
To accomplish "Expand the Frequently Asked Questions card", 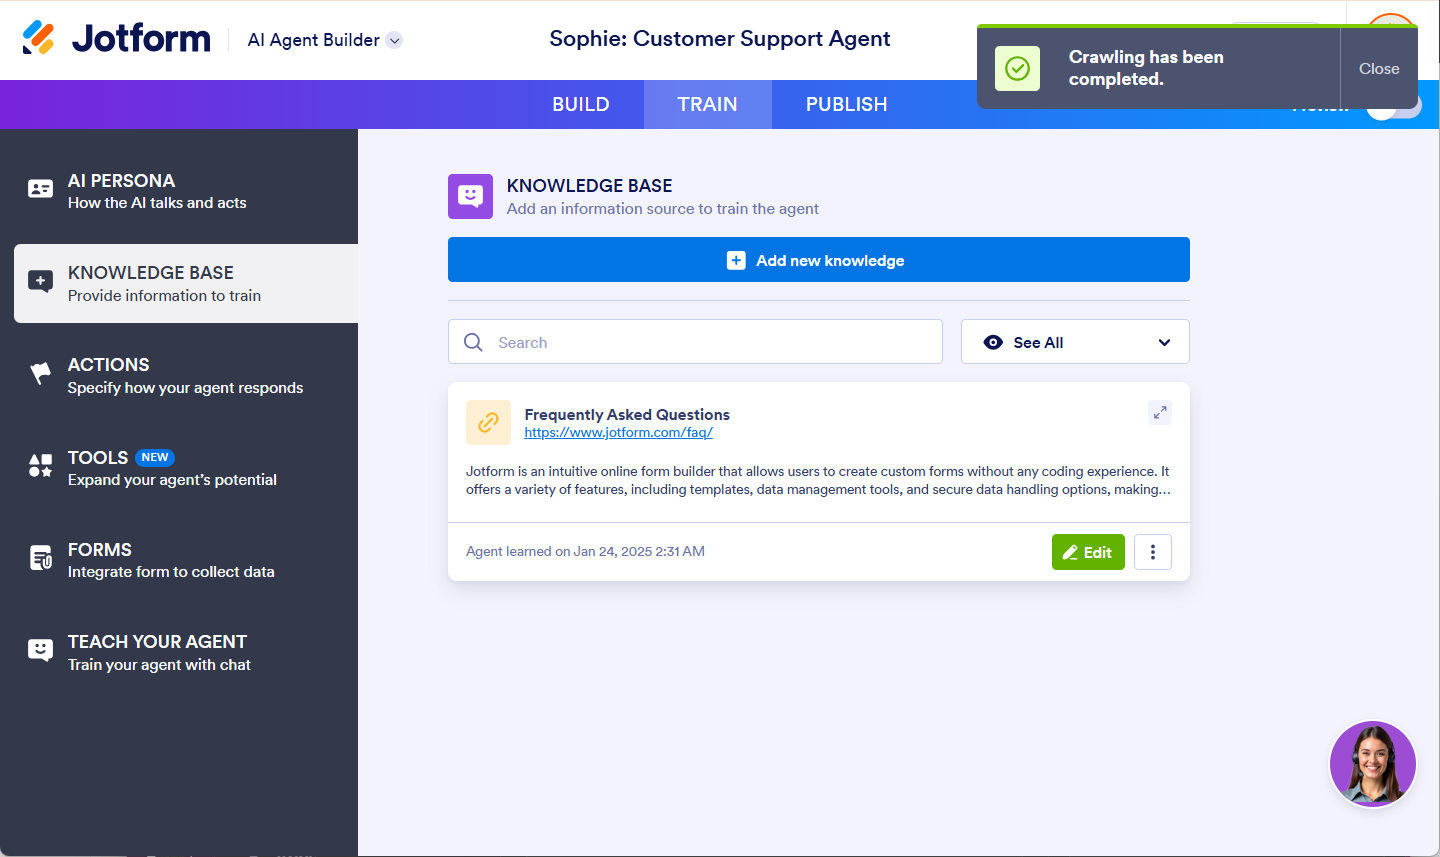I will [x=1160, y=412].
